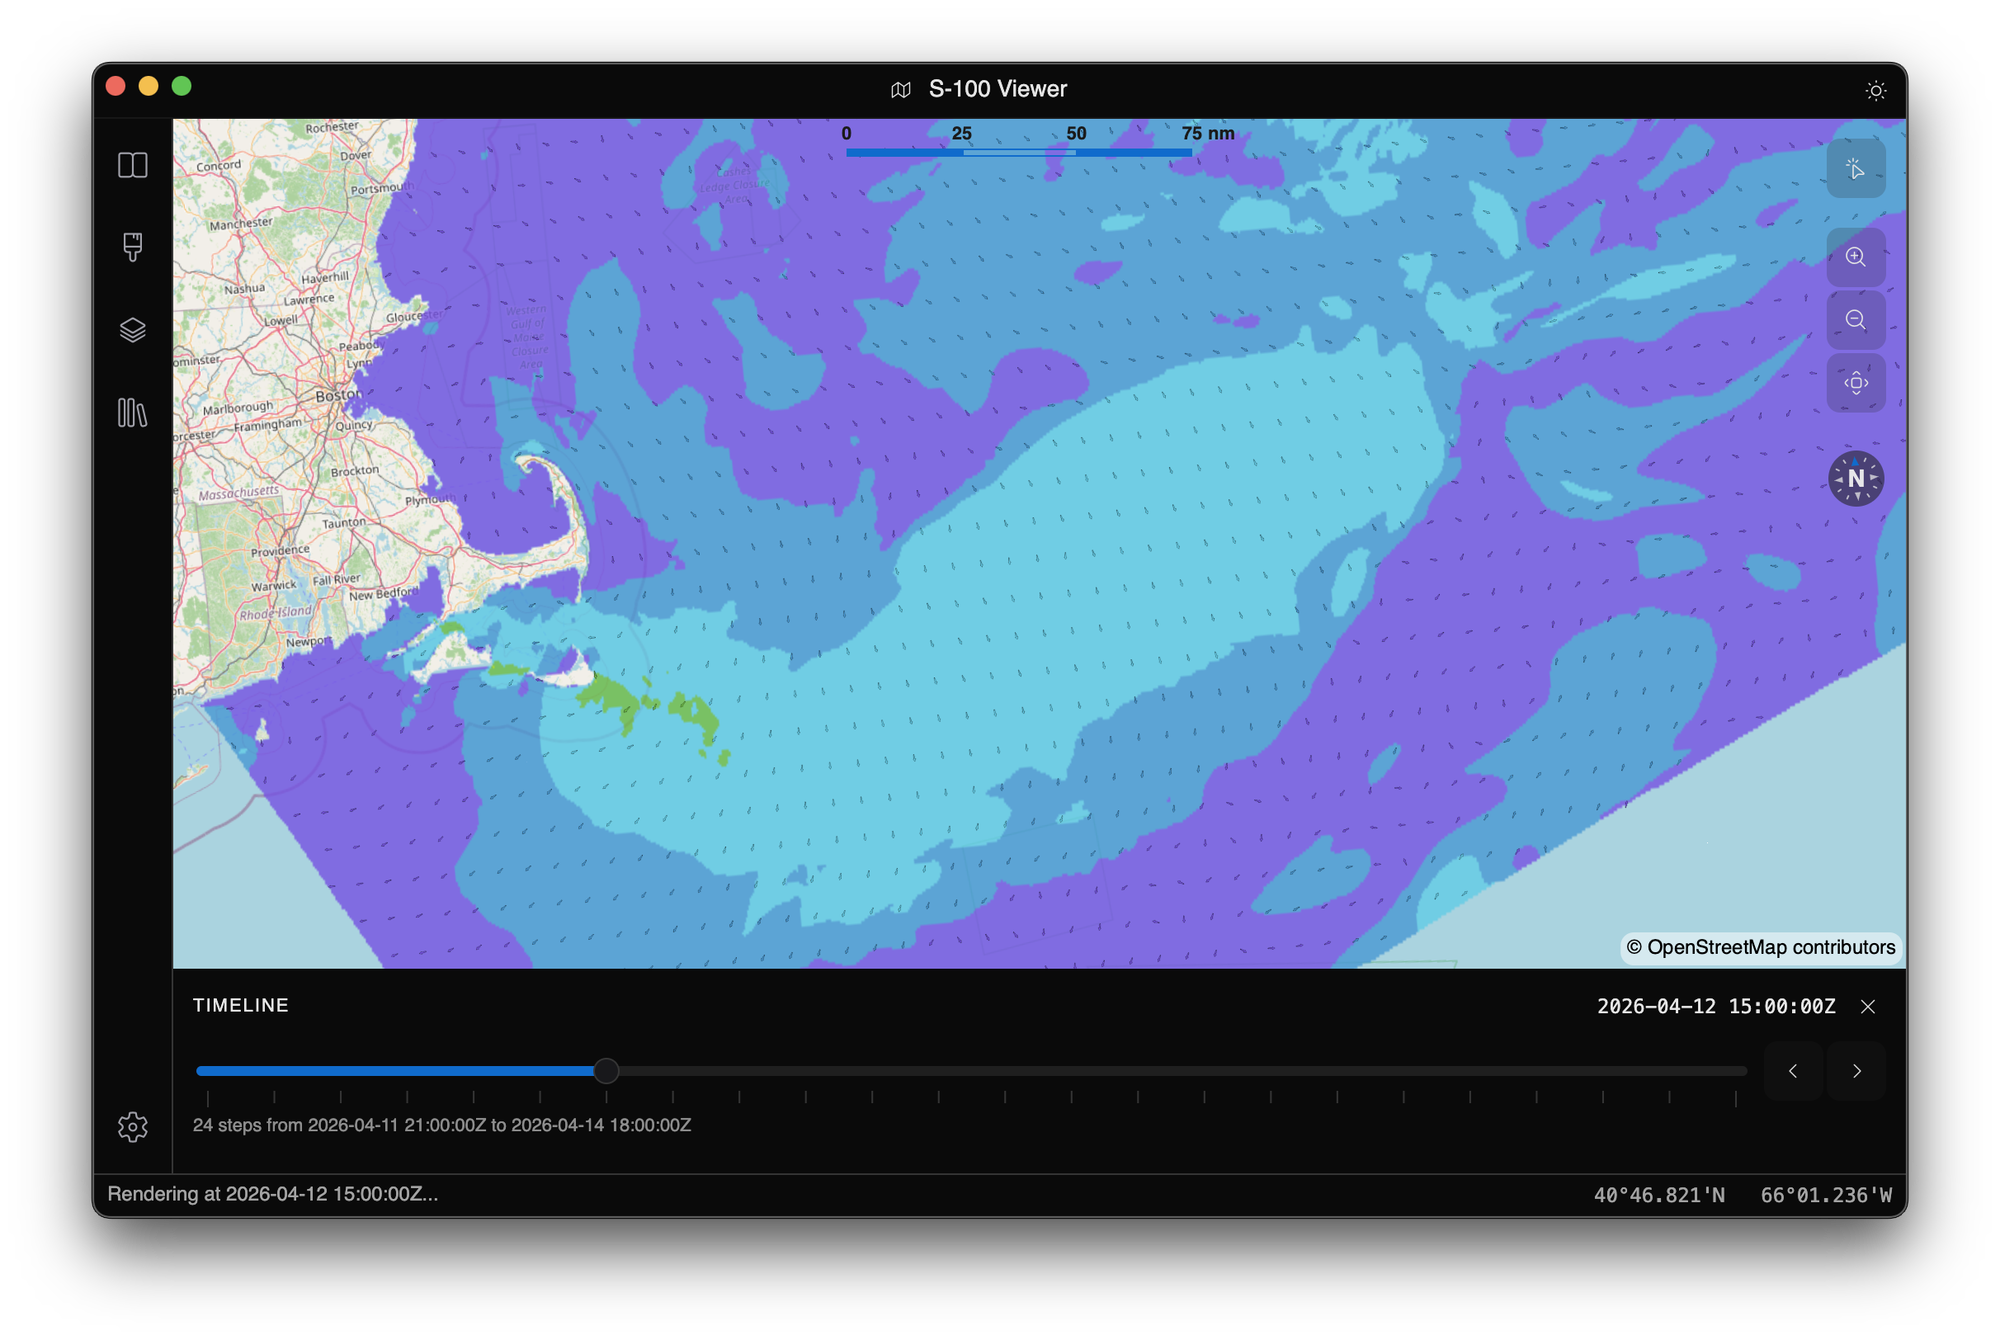Click the 2026-04-12 15:00:00Z timestamp label
The image size is (2000, 1340).
click(x=1716, y=1007)
